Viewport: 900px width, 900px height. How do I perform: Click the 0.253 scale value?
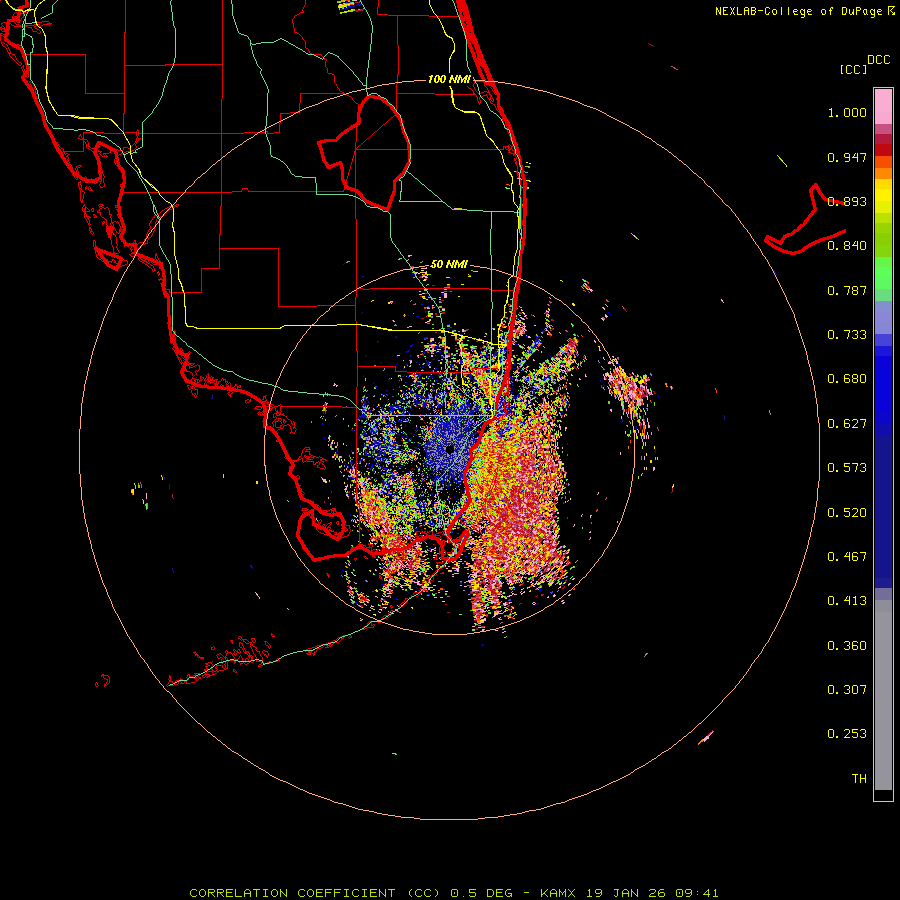[847, 734]
